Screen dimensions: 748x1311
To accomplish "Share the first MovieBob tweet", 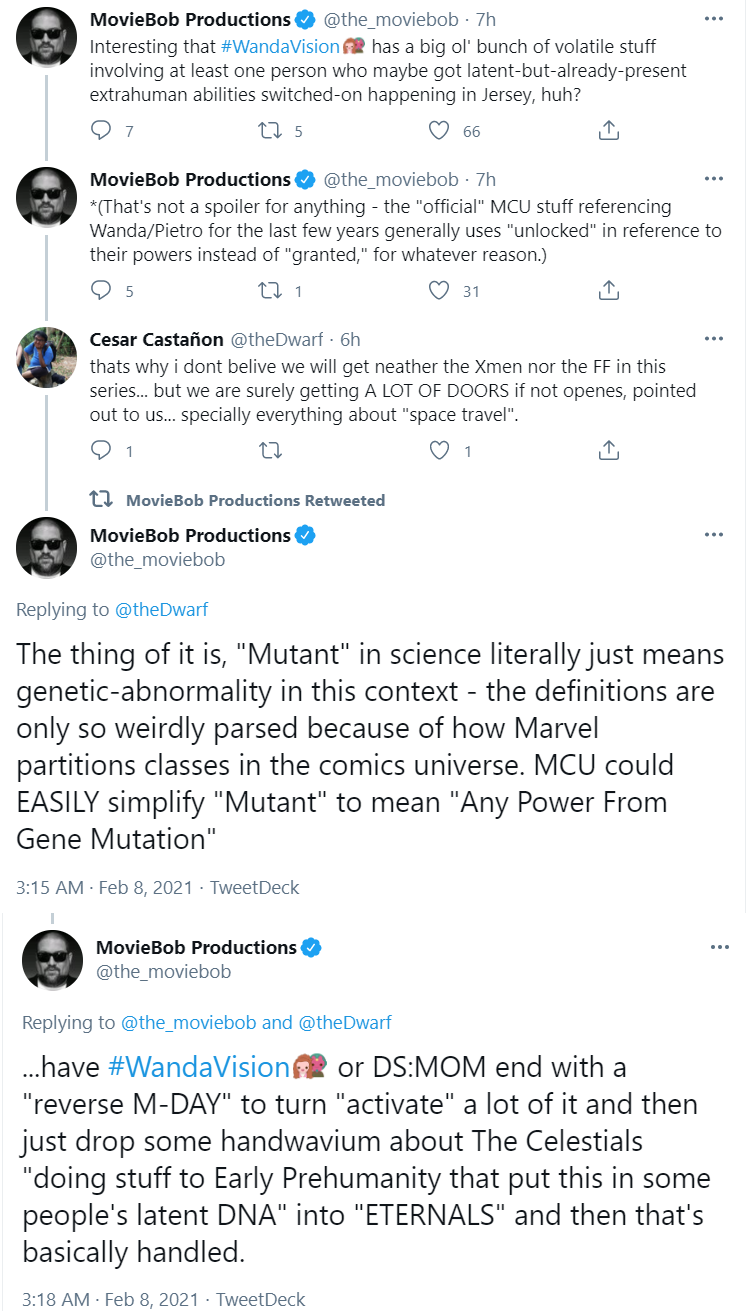I will click(x=608, y=130).
